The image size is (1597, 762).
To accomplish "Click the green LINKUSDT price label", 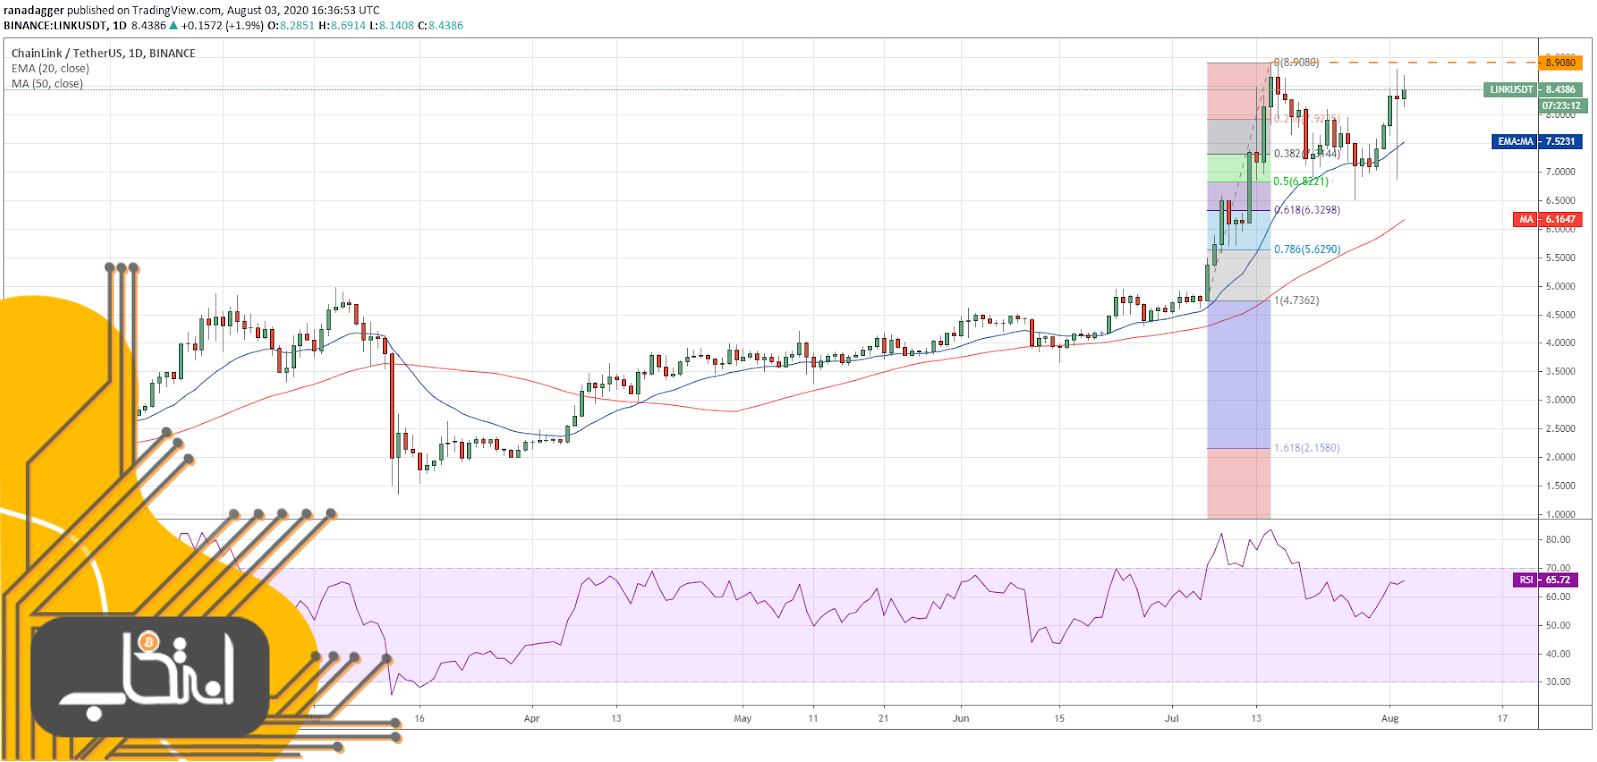I will pos(1511,89).
